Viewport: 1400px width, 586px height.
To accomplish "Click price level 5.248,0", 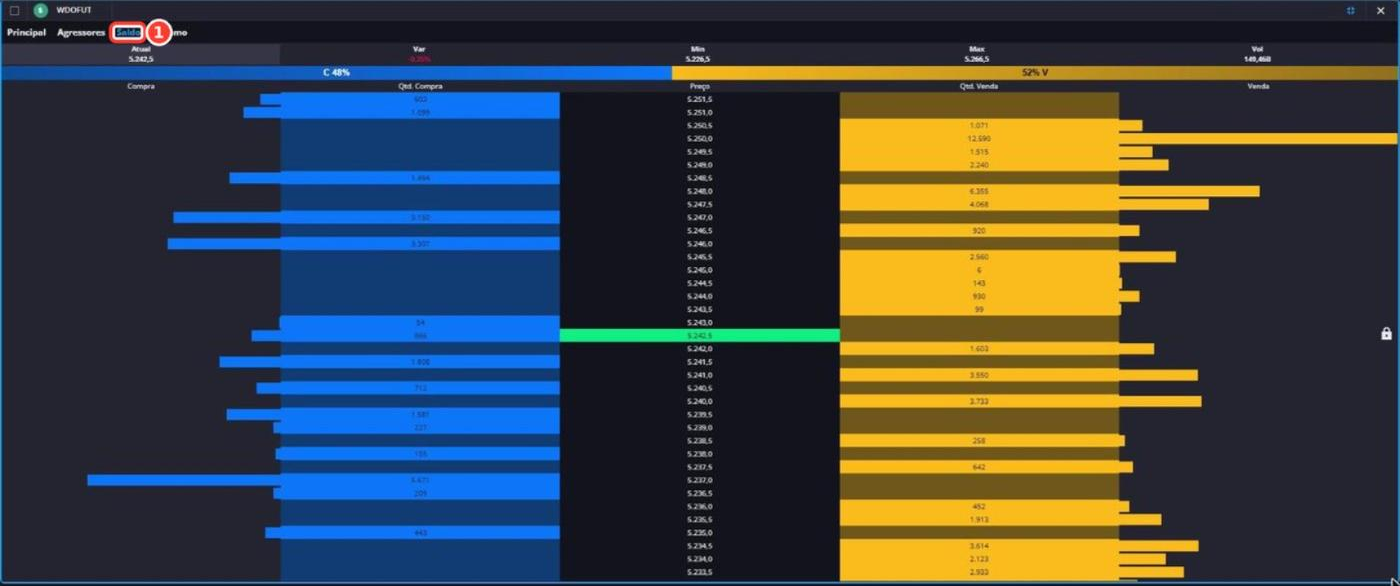I will coord(700,191).
